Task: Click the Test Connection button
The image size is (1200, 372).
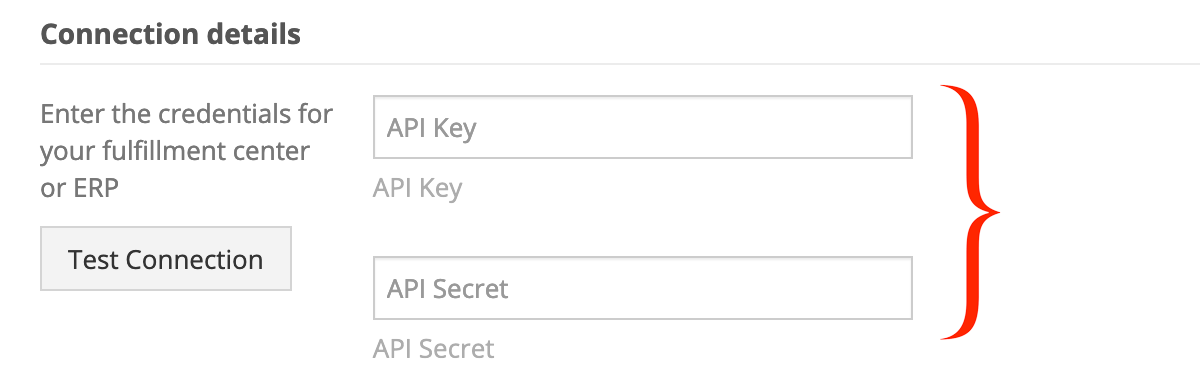Action: pos(166,259)
